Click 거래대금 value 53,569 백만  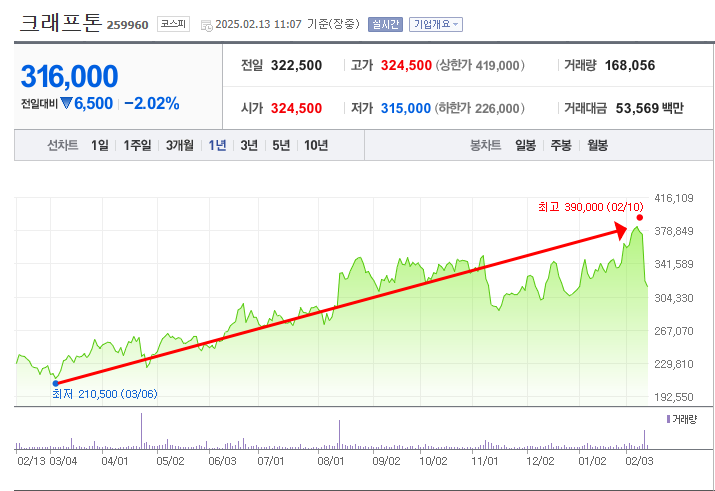pos(649,109)
